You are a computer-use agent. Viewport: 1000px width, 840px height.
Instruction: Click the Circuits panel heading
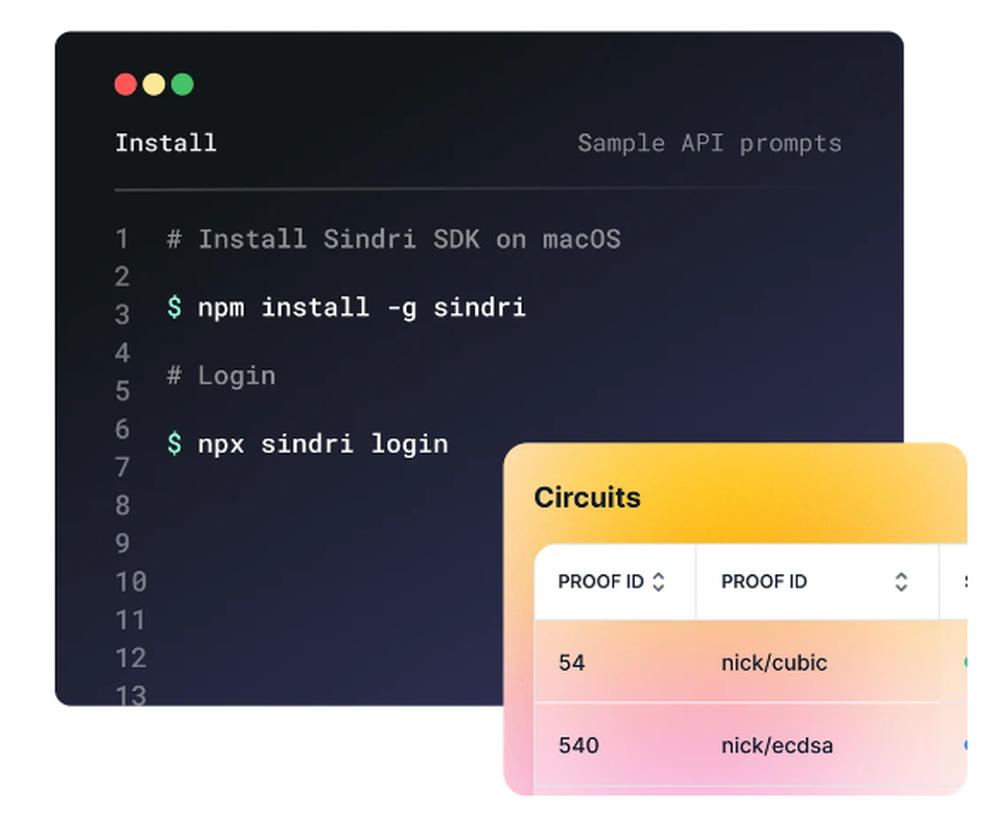[587, 497]
